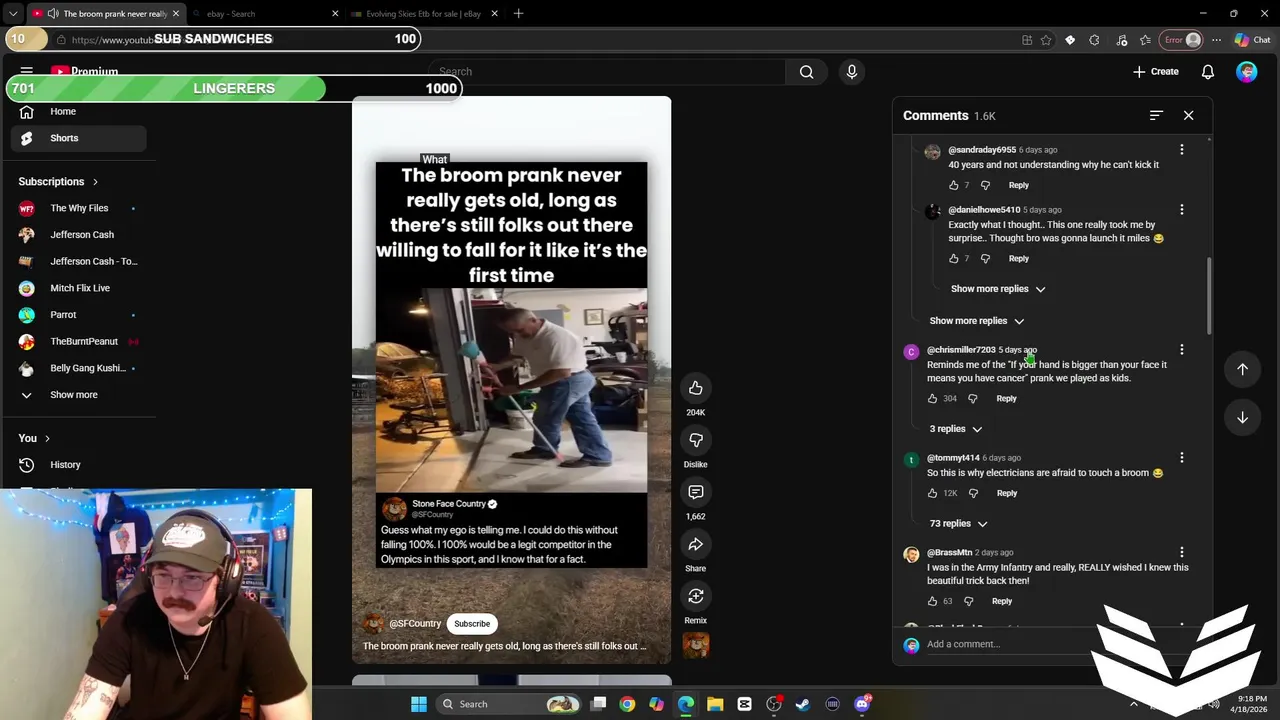Select the broom prank YouTube tab
Screen dimensions: 1280x720
106,14
